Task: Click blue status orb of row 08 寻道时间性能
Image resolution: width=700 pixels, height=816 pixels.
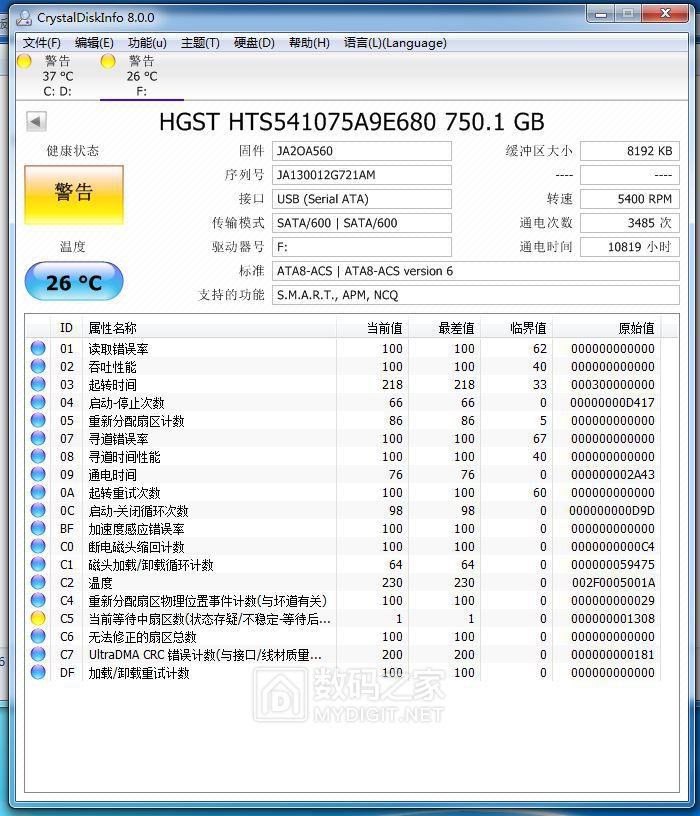Action: (x=38, y=456)
